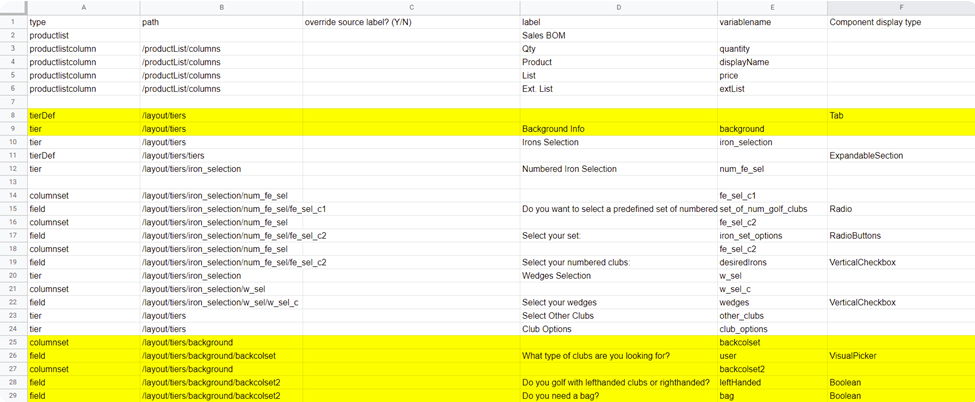Click the 'Background Info' label cell
This screenshot has width=975, height=402.
pyautogui.click(x=619, y=129)
